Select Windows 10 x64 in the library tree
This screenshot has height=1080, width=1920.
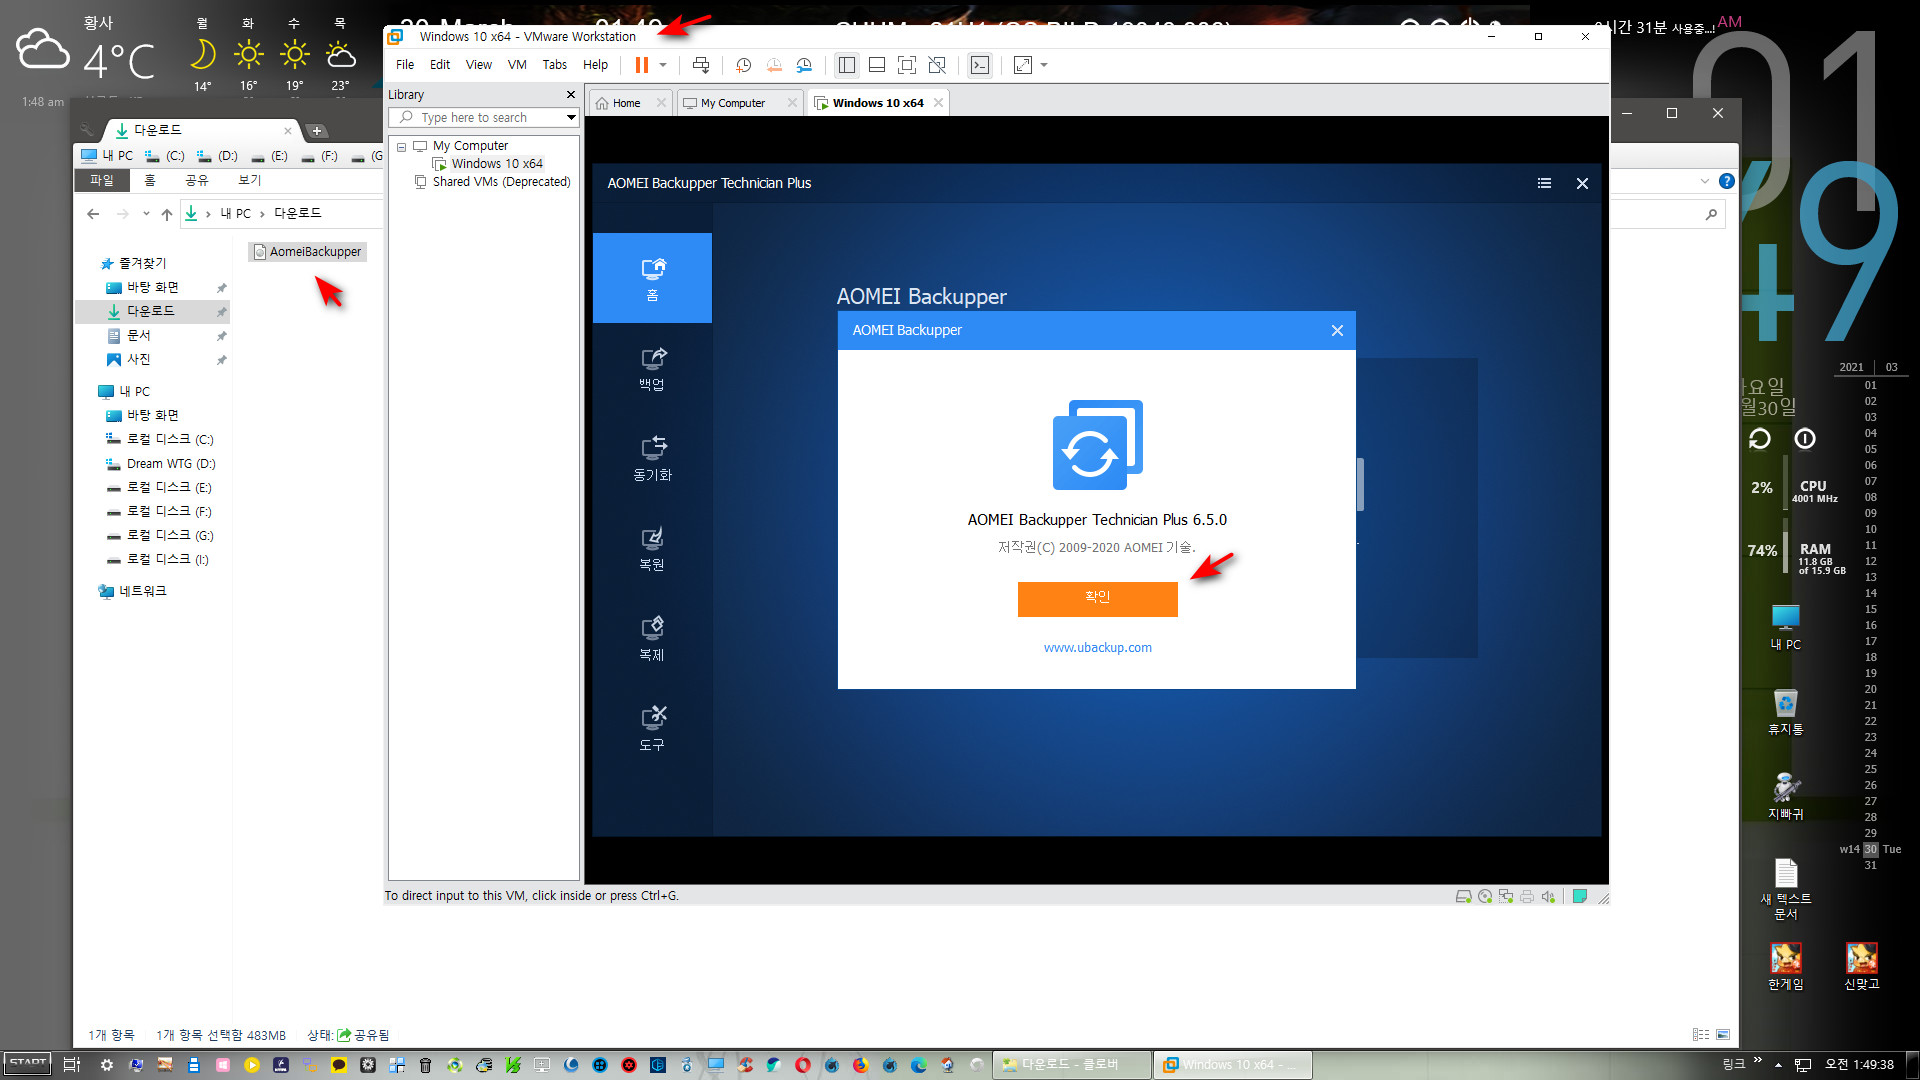pyautogui.click(x=497, y=164)
